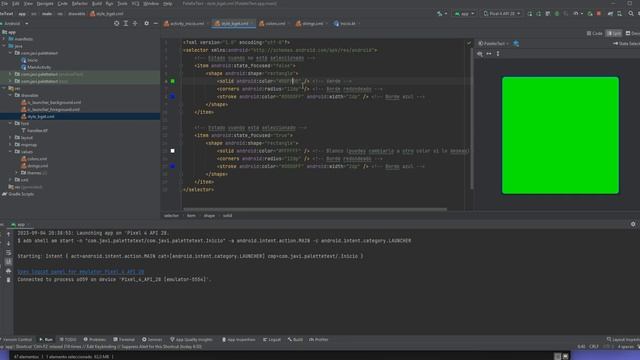Open the Pixel 4 API 28 device dropdown
The height and width of the screenshot is (360, 640).
[502, 13]
